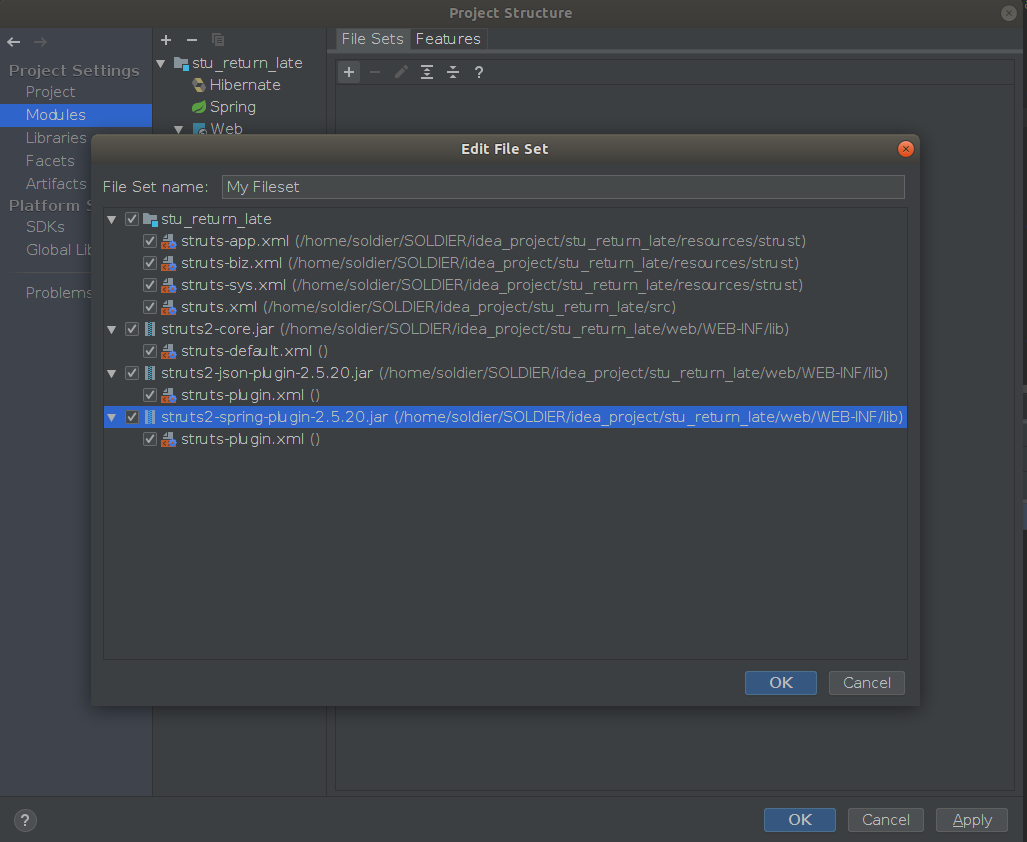Navigate forward with right arrow

tap(40, 42)
